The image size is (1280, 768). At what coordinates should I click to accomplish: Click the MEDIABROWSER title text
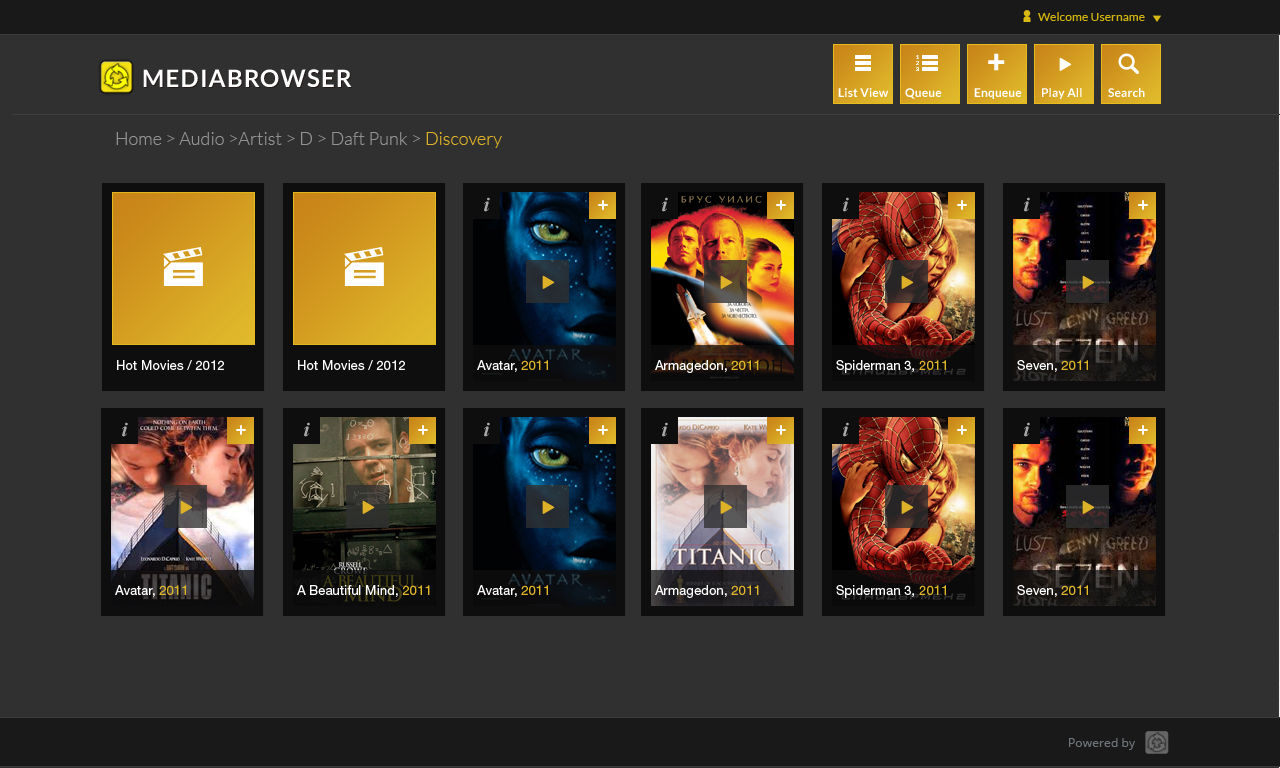[247, 78]
